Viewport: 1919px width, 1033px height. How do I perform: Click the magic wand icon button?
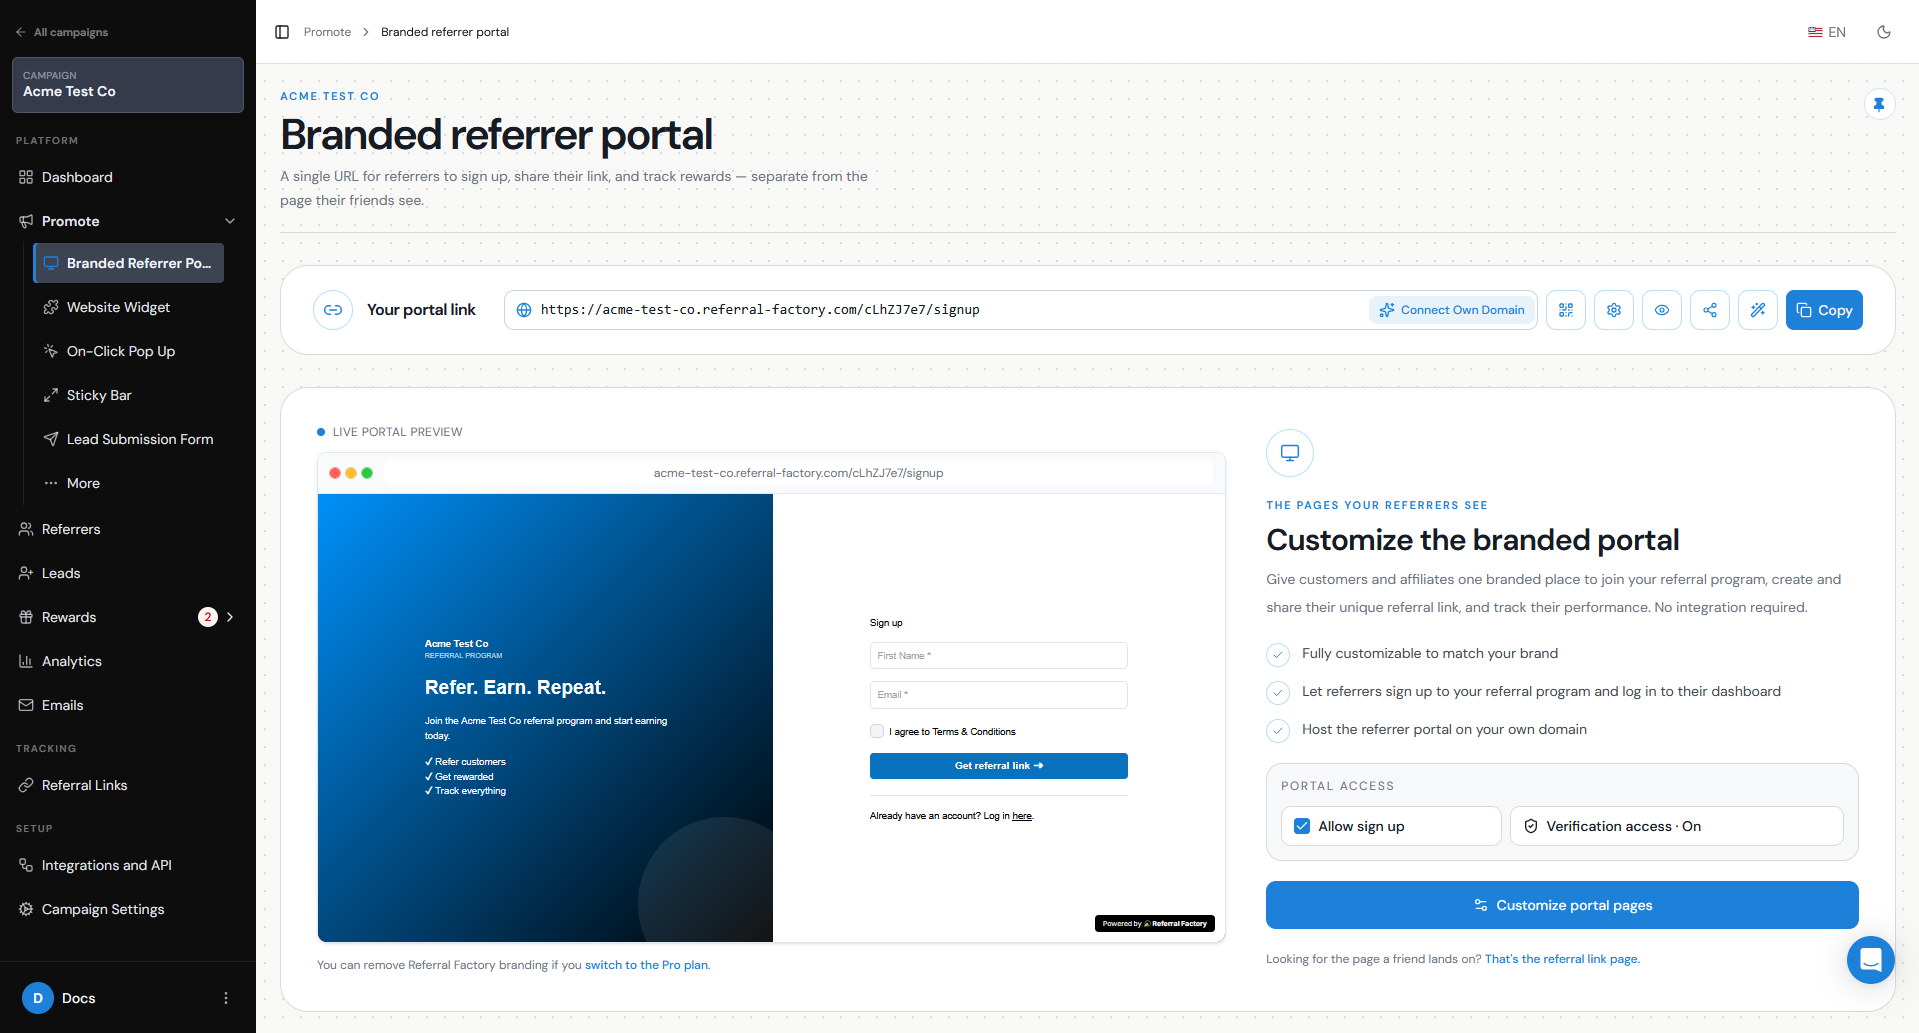tap(1758, 310)
